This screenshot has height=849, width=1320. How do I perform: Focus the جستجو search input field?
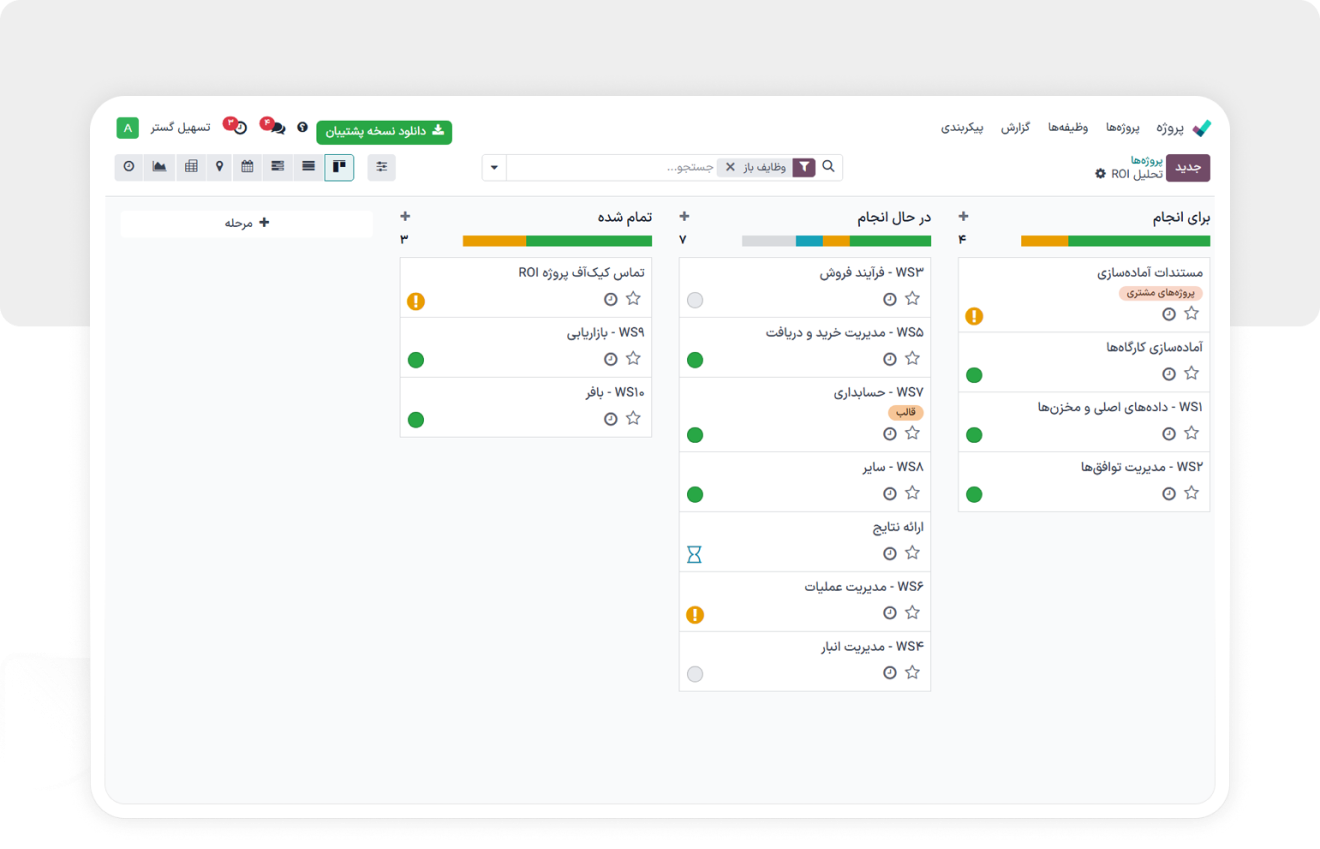point(612,167)
